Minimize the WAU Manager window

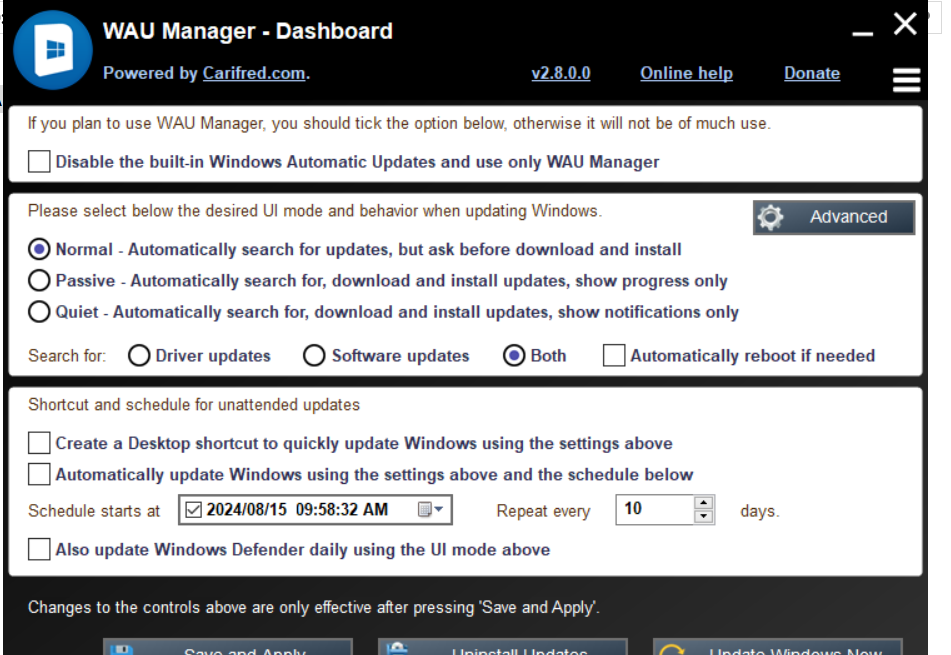click(862, 34)
